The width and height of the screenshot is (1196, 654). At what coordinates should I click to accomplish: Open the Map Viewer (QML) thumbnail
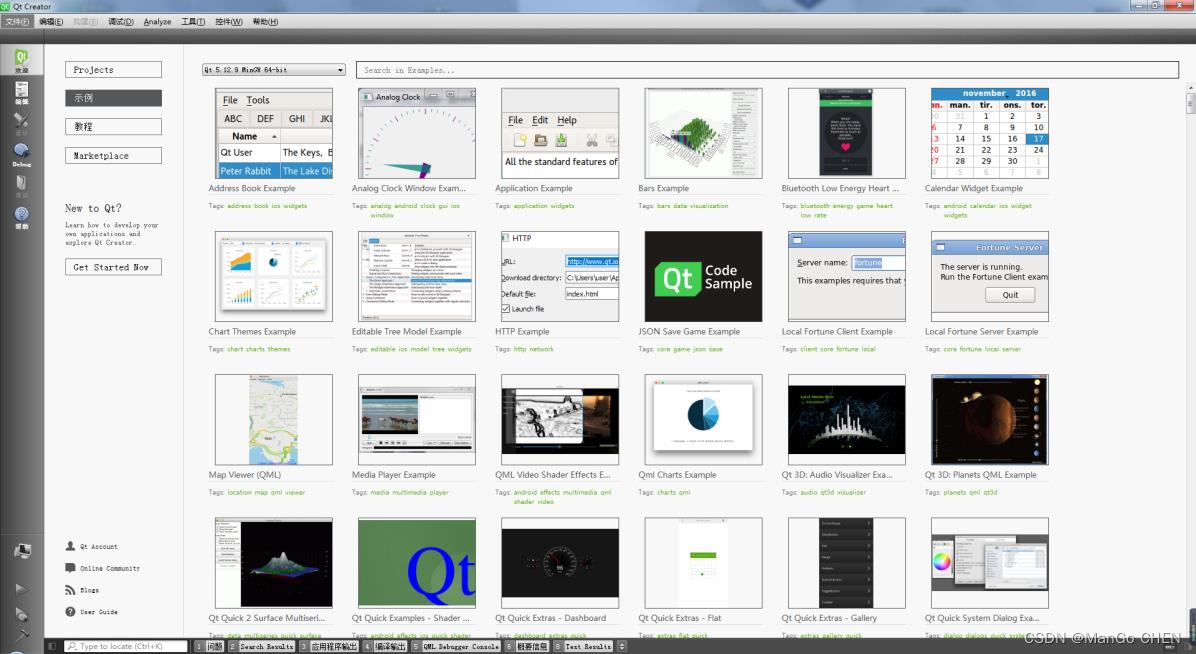[x=274, y=420]
